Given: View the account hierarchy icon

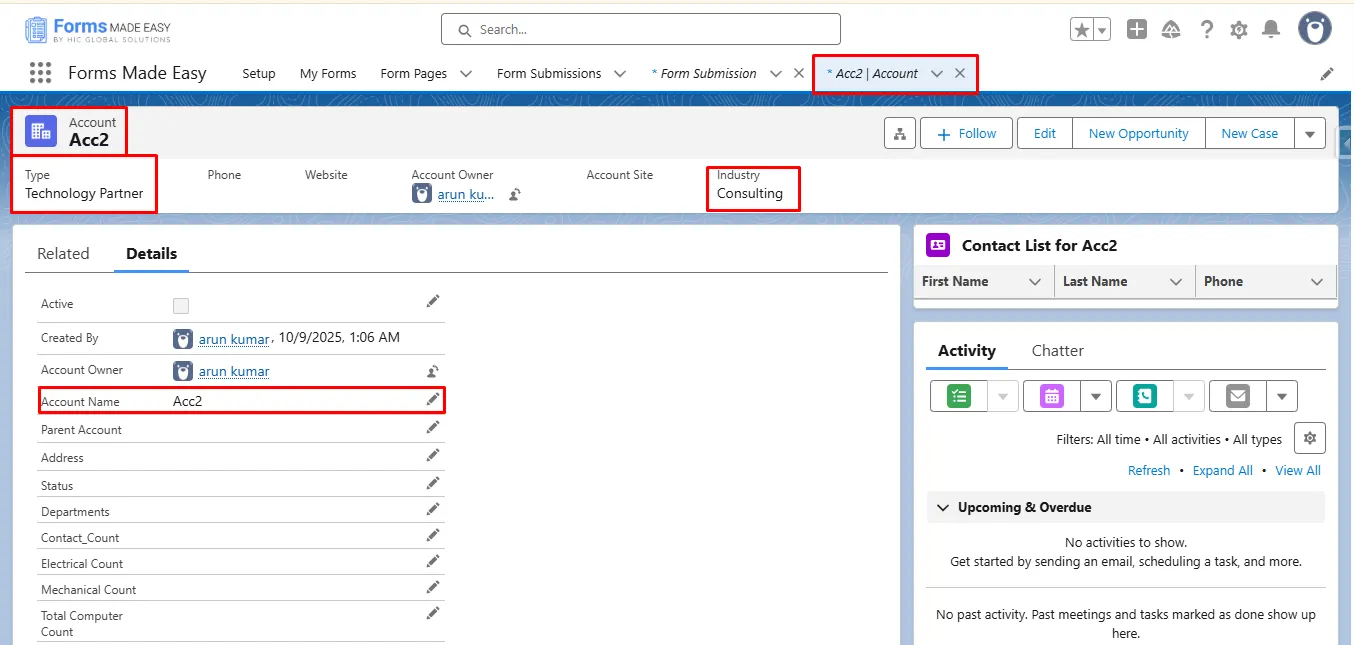Looking at the screenshot, I should tap(900, 134).
